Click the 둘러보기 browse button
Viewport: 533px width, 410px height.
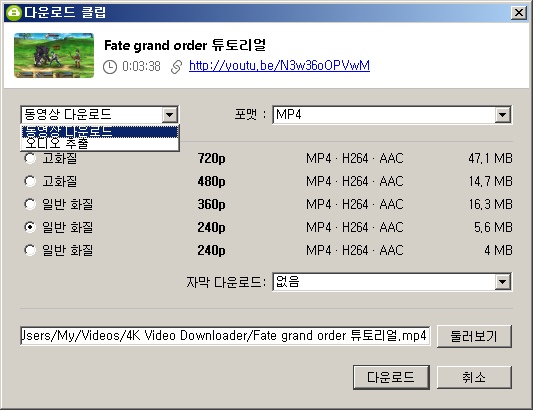click(x=474, y=336)
